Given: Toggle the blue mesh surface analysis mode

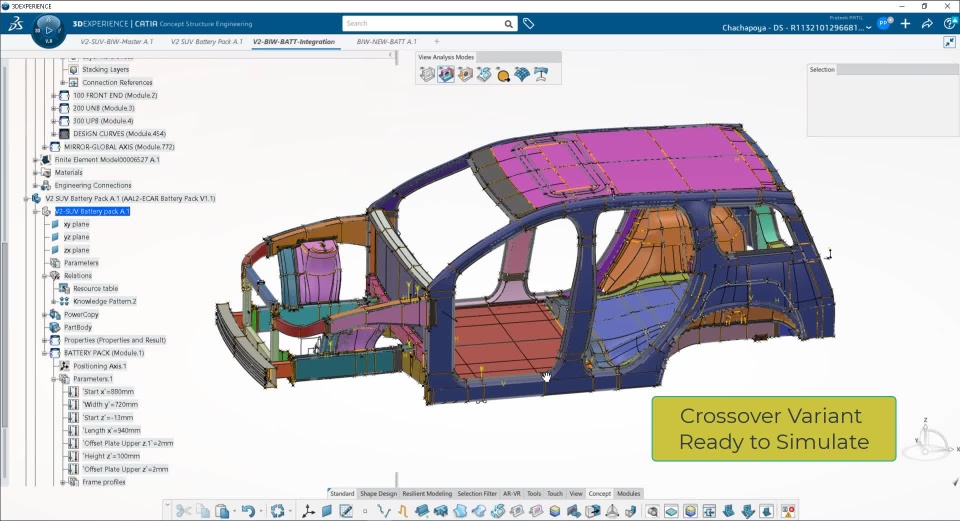Looking at the screenshot, I should click(x=522, y=75).
